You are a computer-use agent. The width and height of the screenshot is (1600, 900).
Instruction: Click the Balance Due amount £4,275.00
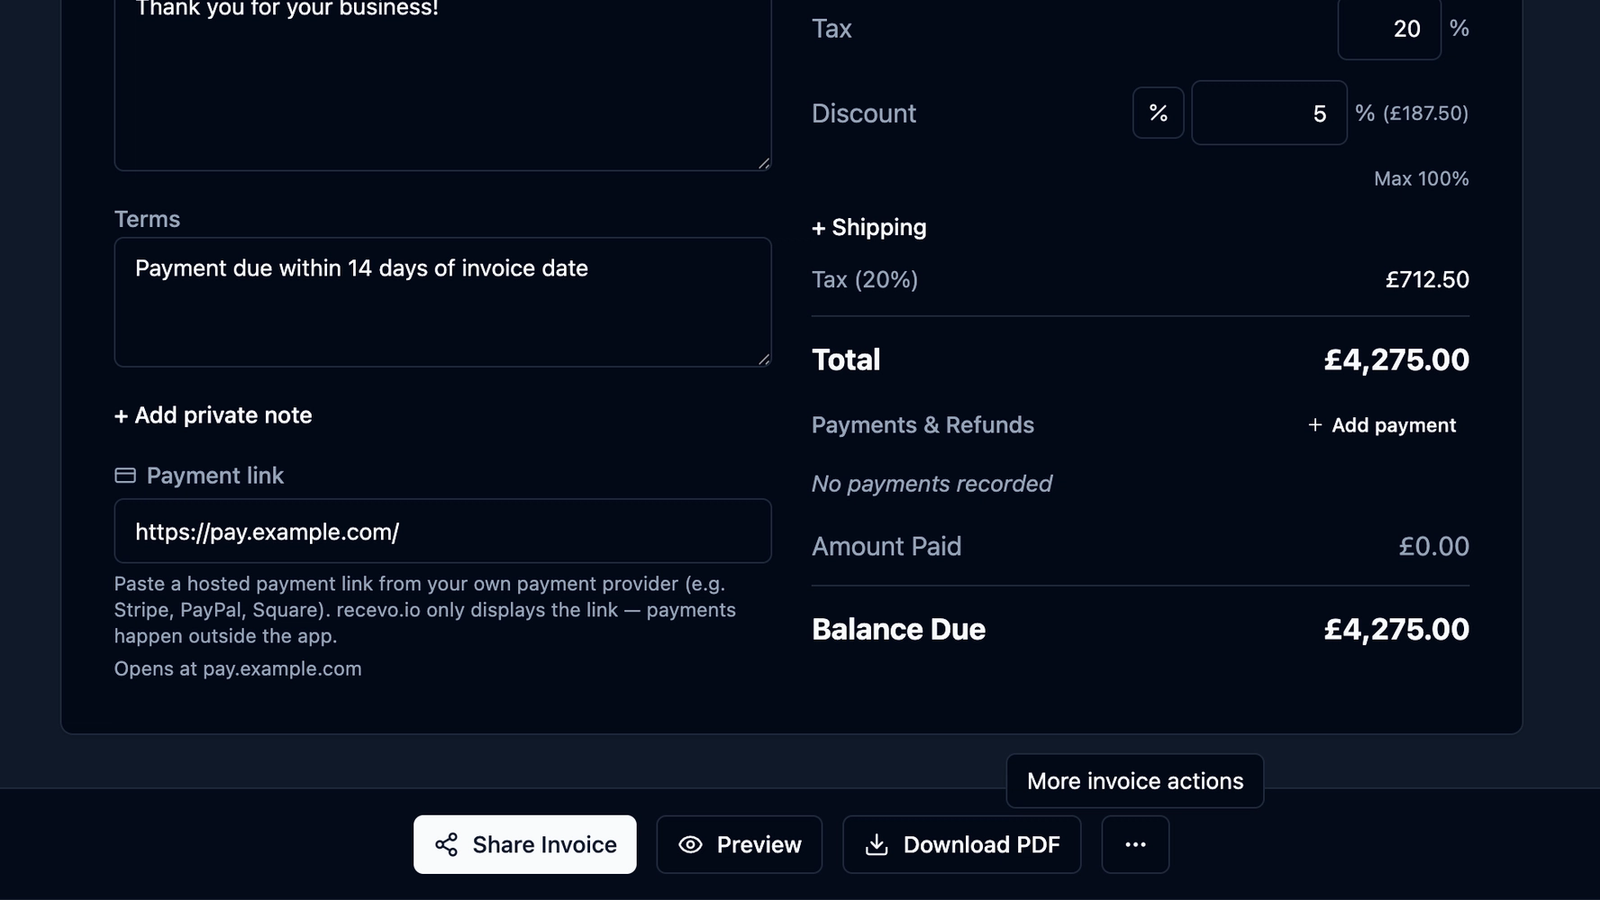pos(1396,629)
